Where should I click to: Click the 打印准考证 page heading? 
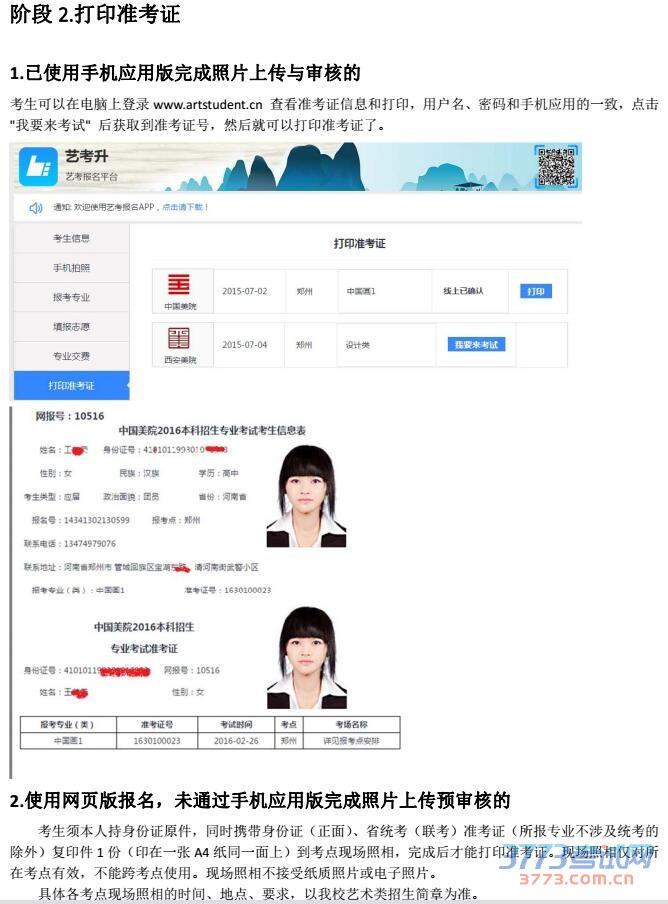tap(359, 243)
